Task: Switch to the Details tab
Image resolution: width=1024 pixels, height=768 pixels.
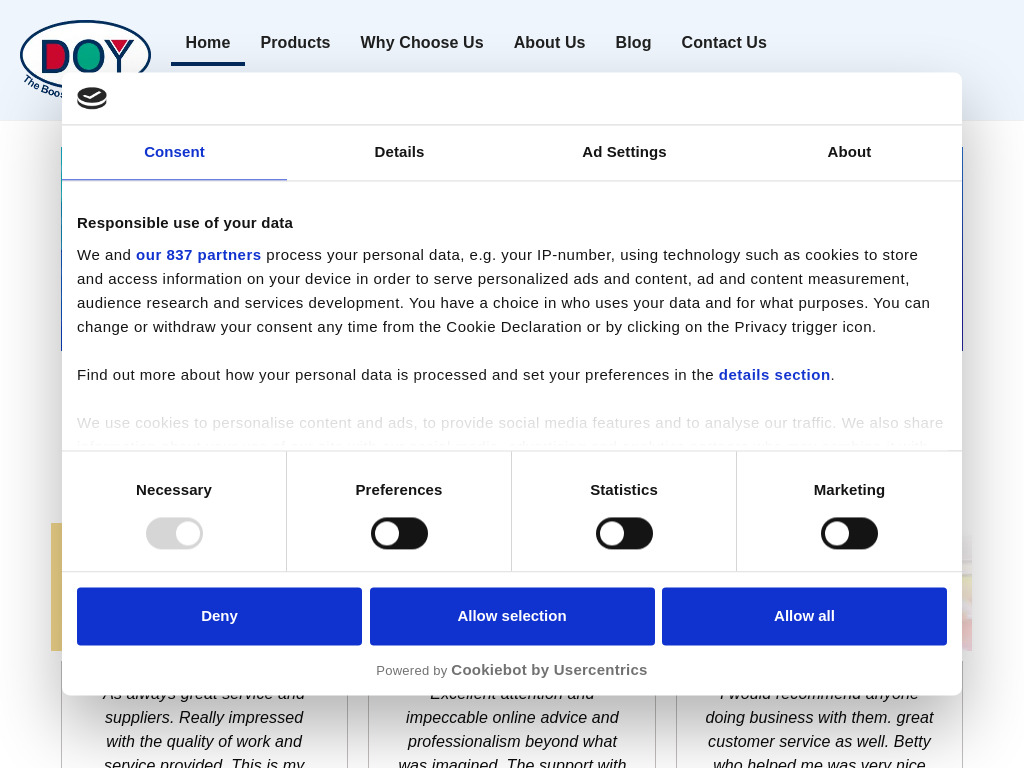Action: click(x=399, y=152)
